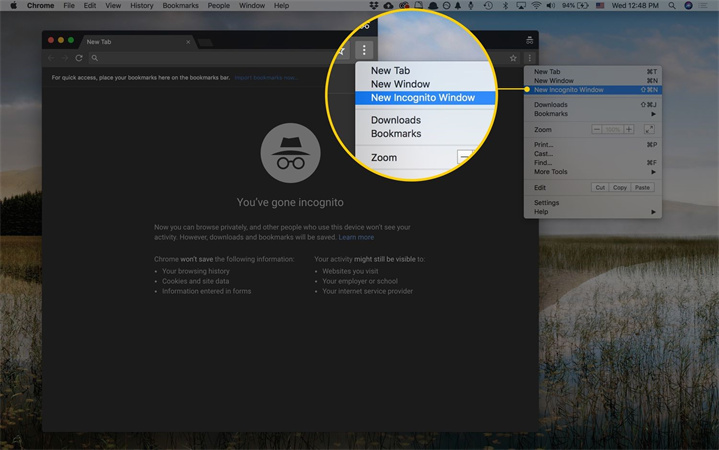
Task: Open the History menu in menu bar
Action: pos(141,6)
